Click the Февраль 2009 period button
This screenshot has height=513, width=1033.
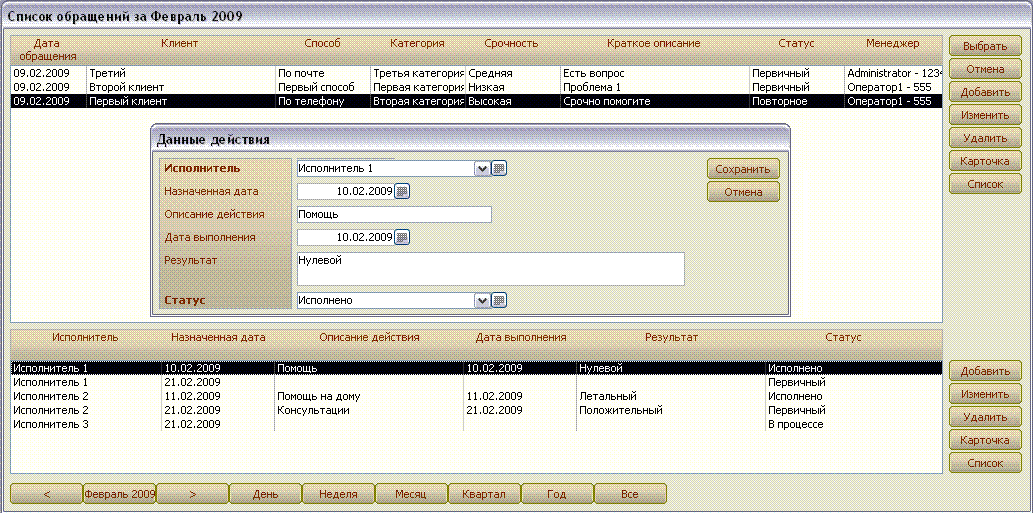tap(119, 494)
